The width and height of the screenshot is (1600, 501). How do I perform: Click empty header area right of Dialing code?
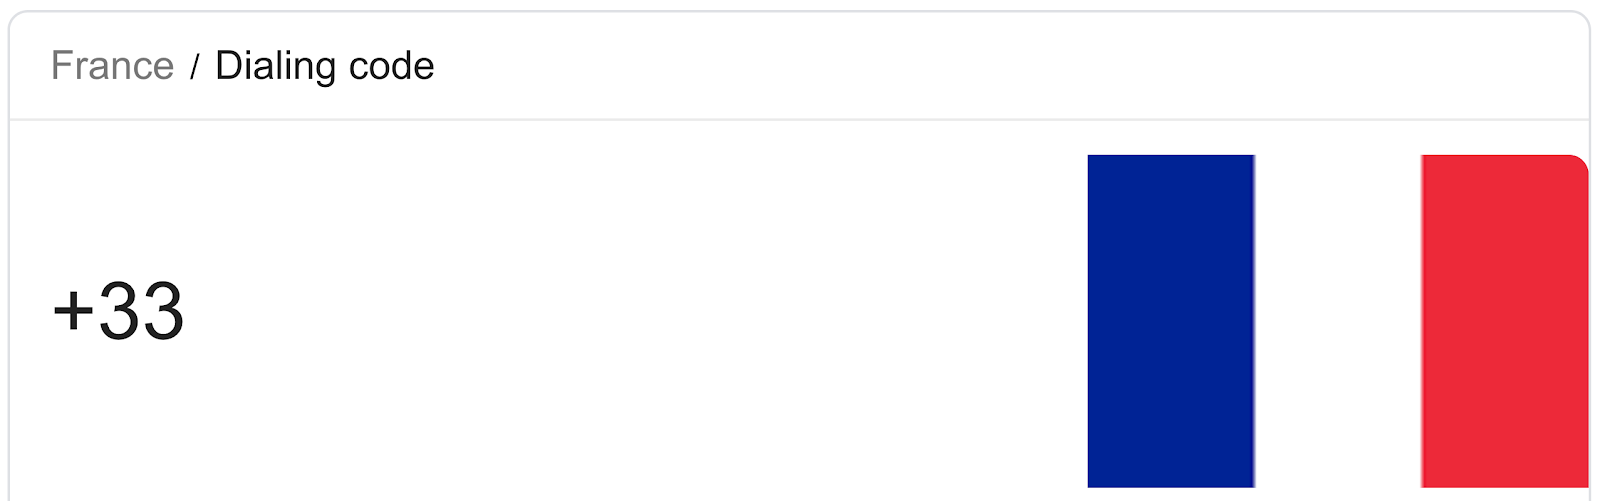(1000, 66)
